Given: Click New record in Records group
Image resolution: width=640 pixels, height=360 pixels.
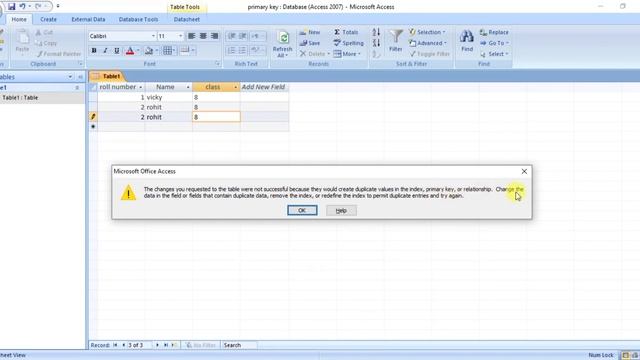Looking at the screenshot, I should [310, 32].
